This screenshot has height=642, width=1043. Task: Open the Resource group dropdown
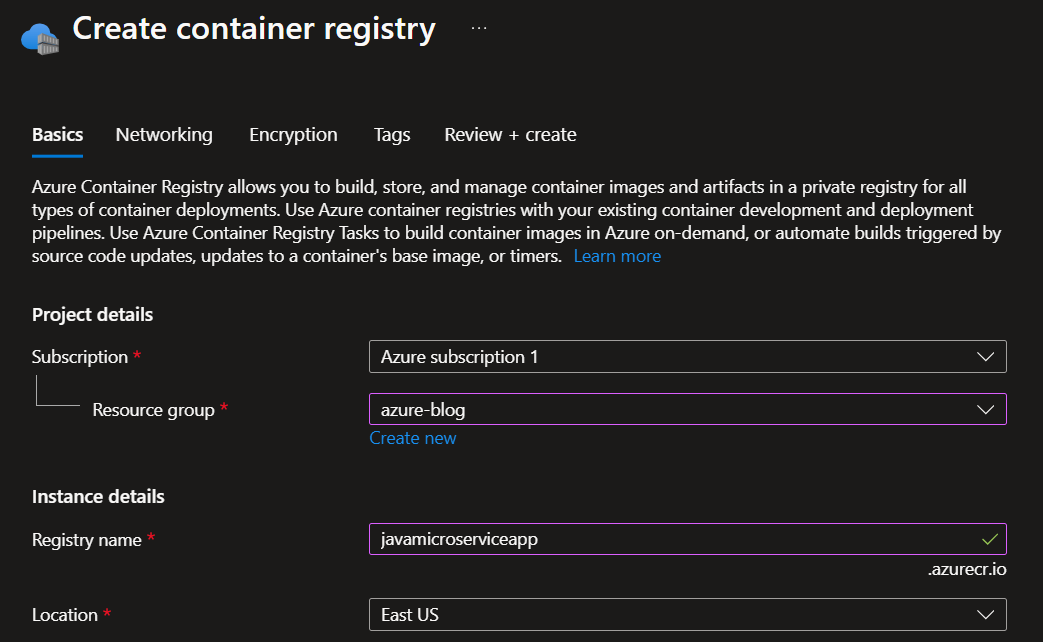(688, 409)
